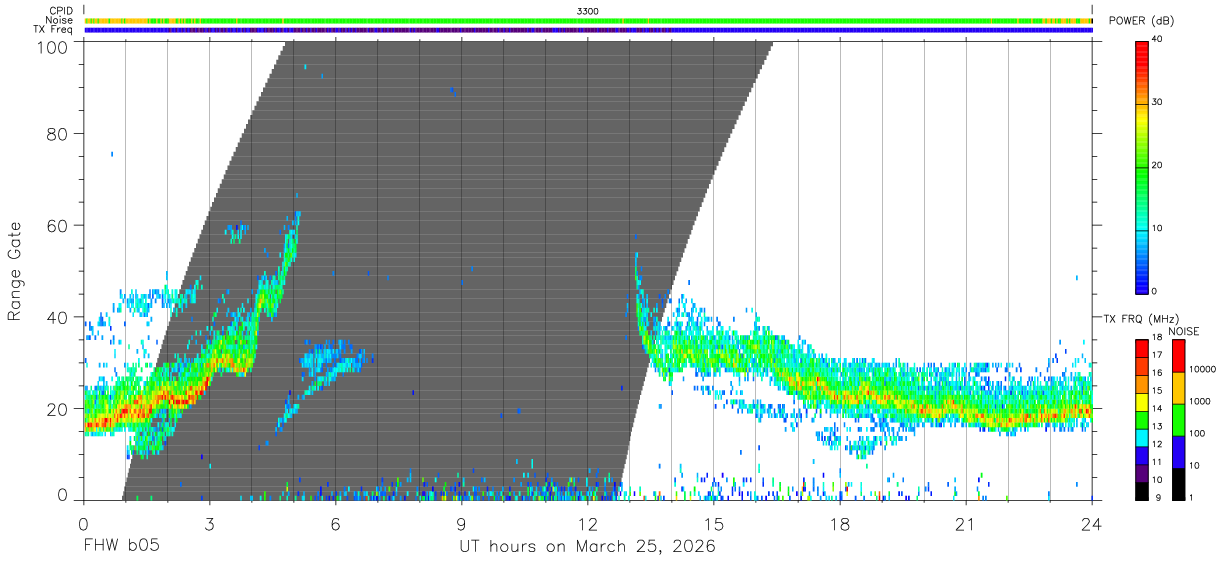Viewport: 1228px width, 567px height.
Task: Click the 100 tick on Range Gate axis
Action: tap(50, 47)
